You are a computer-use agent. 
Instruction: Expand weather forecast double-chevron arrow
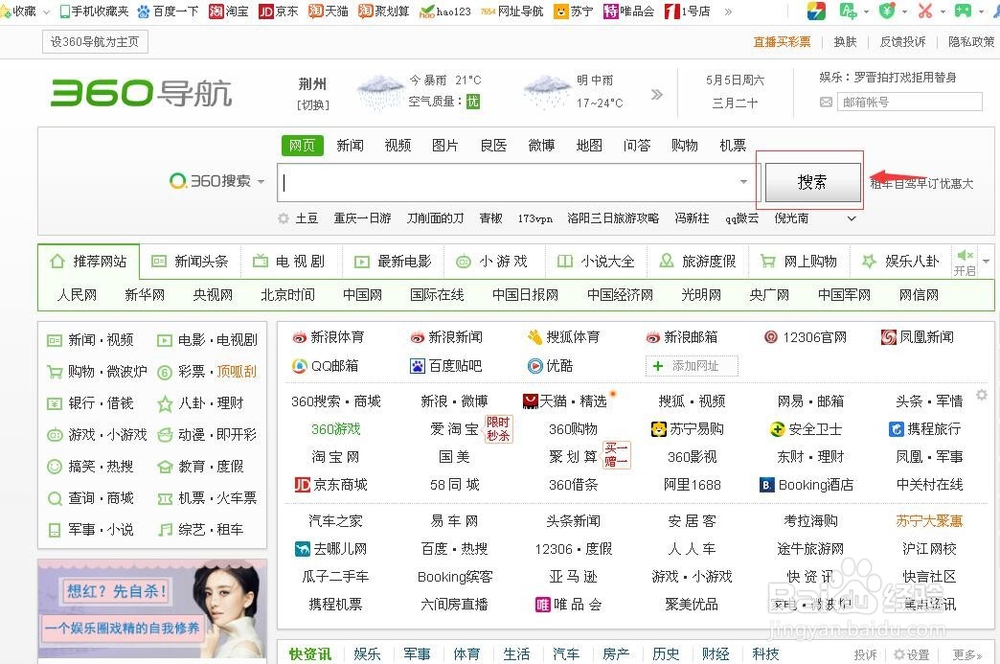(656, 94)
